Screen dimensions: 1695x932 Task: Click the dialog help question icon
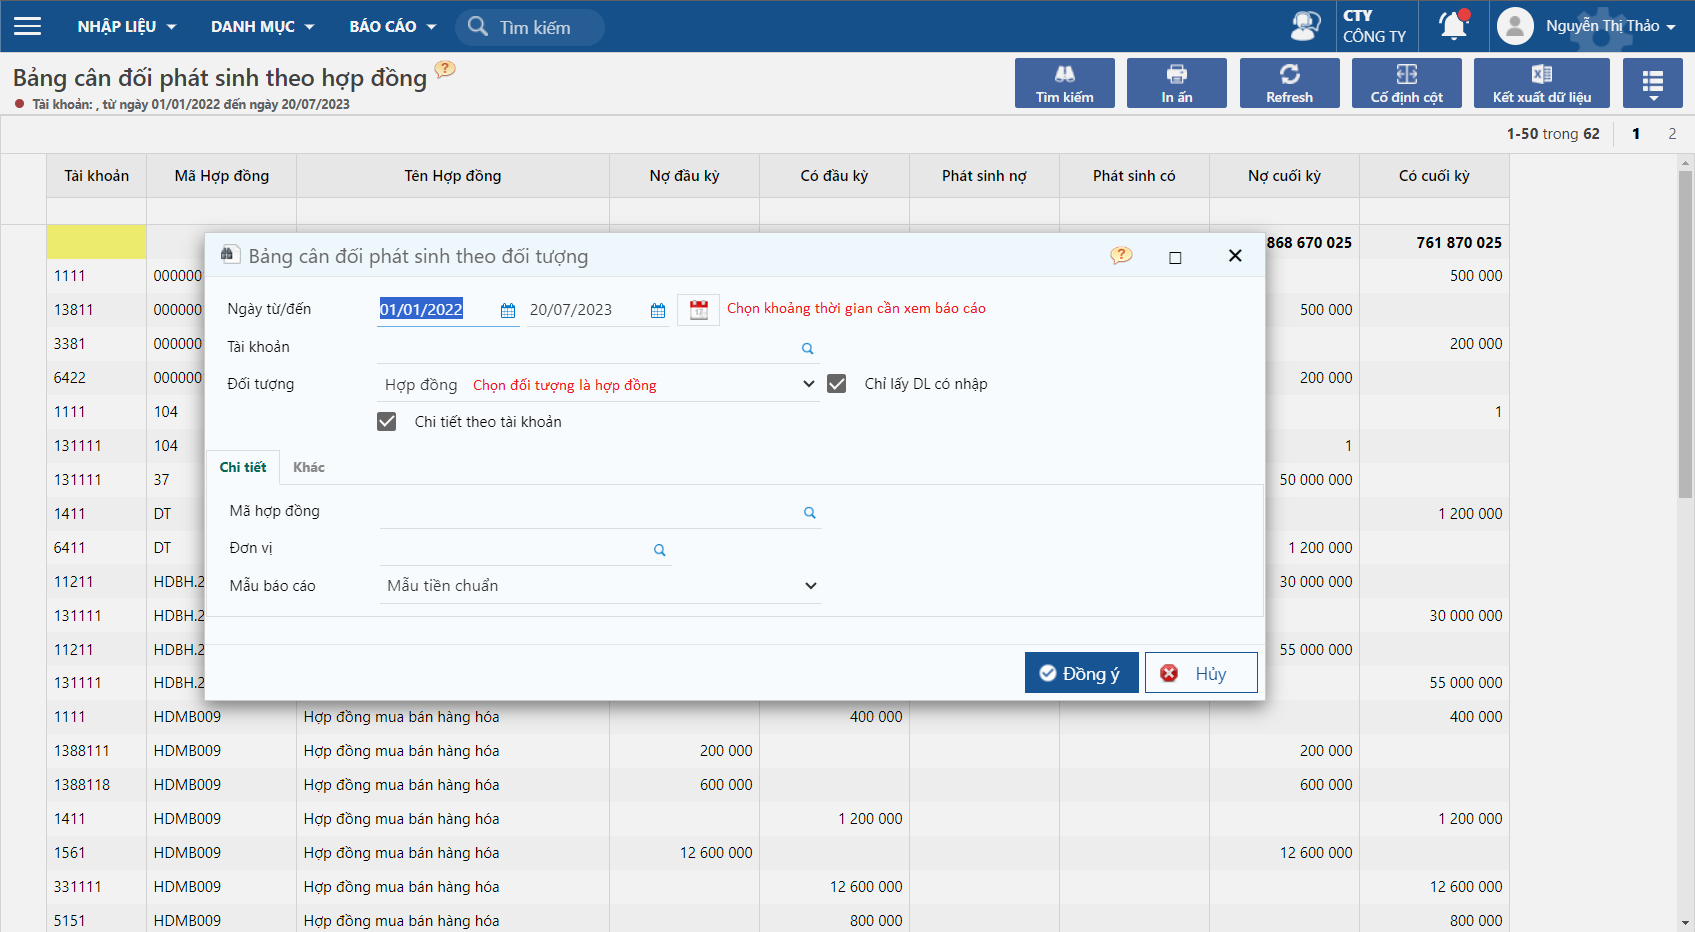pyautogui.click(x=1121, y=256)
